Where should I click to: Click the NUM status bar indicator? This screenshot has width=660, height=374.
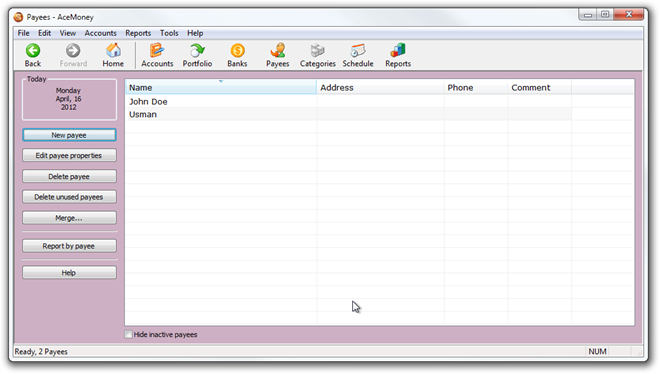tap(597, 352)
